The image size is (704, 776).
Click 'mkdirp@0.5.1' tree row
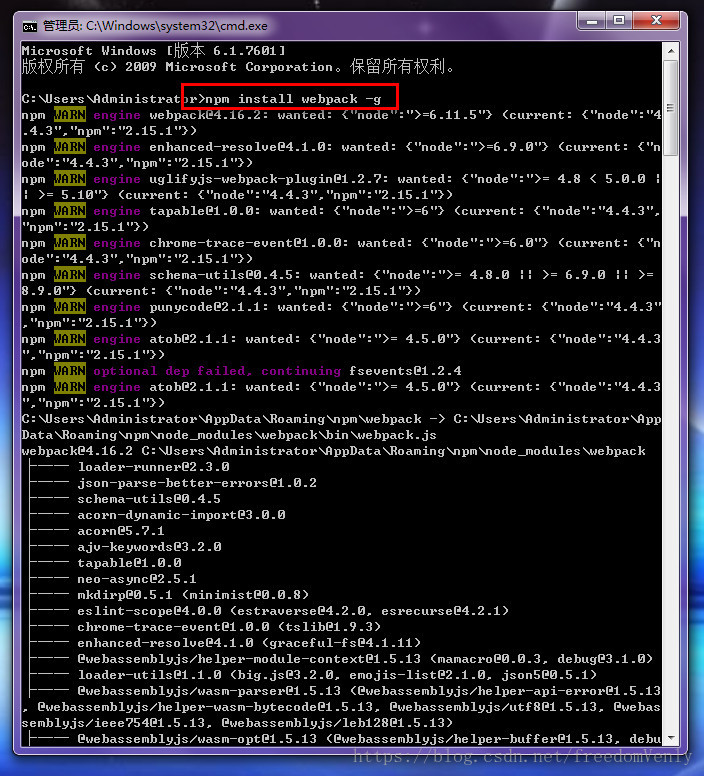pos(169,594)
